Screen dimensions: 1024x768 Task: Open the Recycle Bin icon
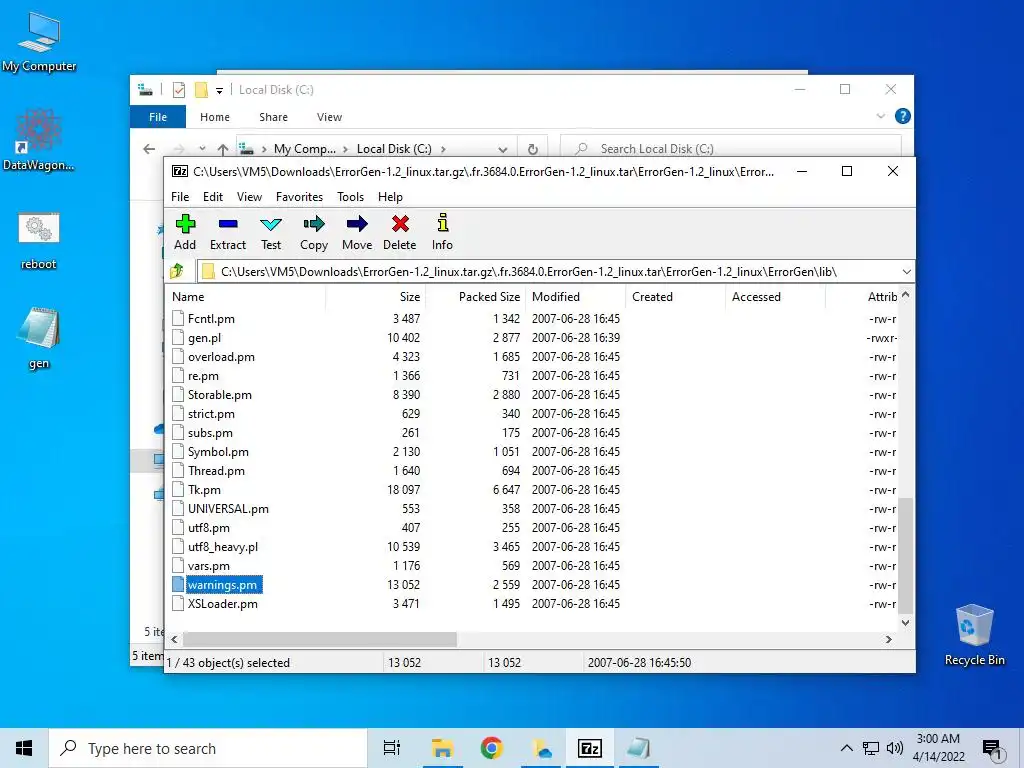click(974, 635)
